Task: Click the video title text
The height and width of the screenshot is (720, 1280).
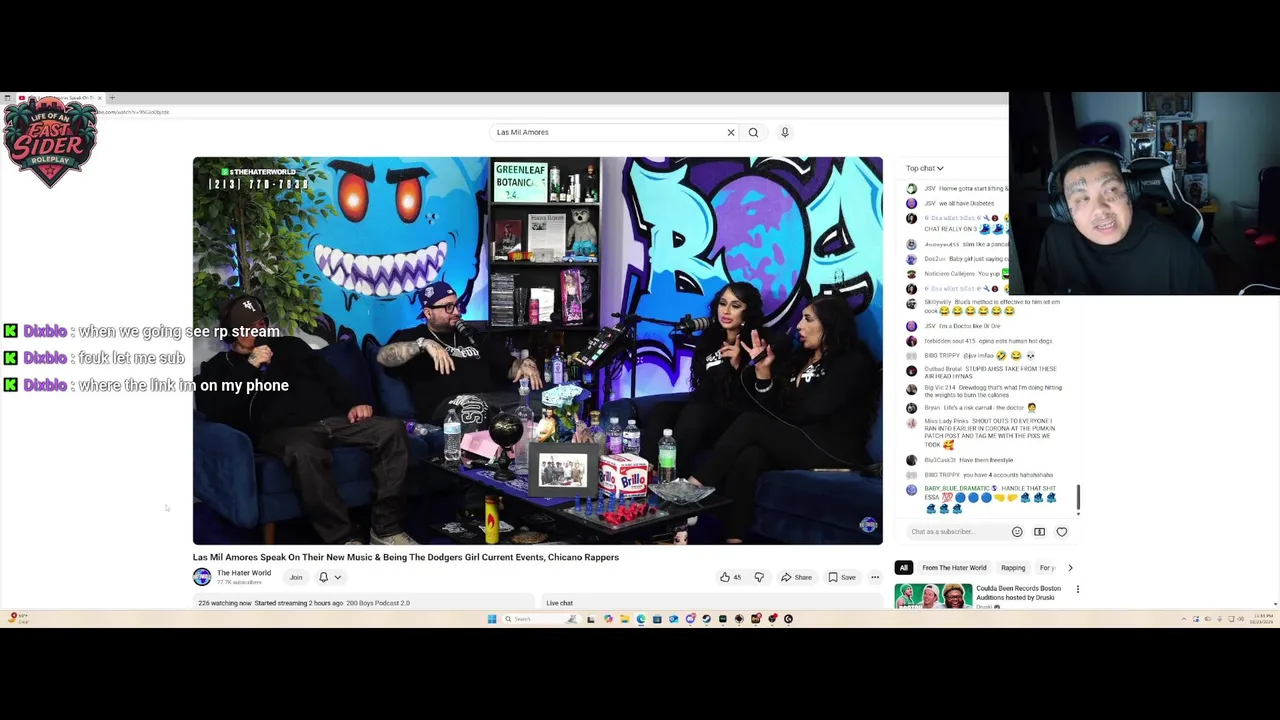Action: [406, 557]
